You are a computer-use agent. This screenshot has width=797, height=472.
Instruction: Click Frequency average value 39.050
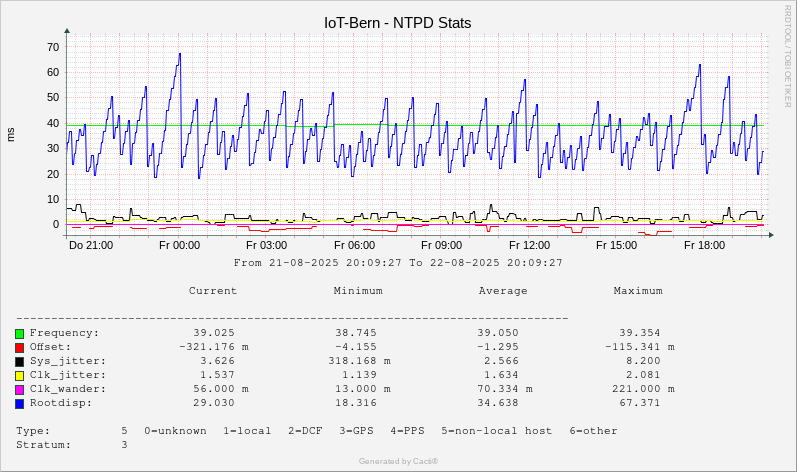[498, 333]
